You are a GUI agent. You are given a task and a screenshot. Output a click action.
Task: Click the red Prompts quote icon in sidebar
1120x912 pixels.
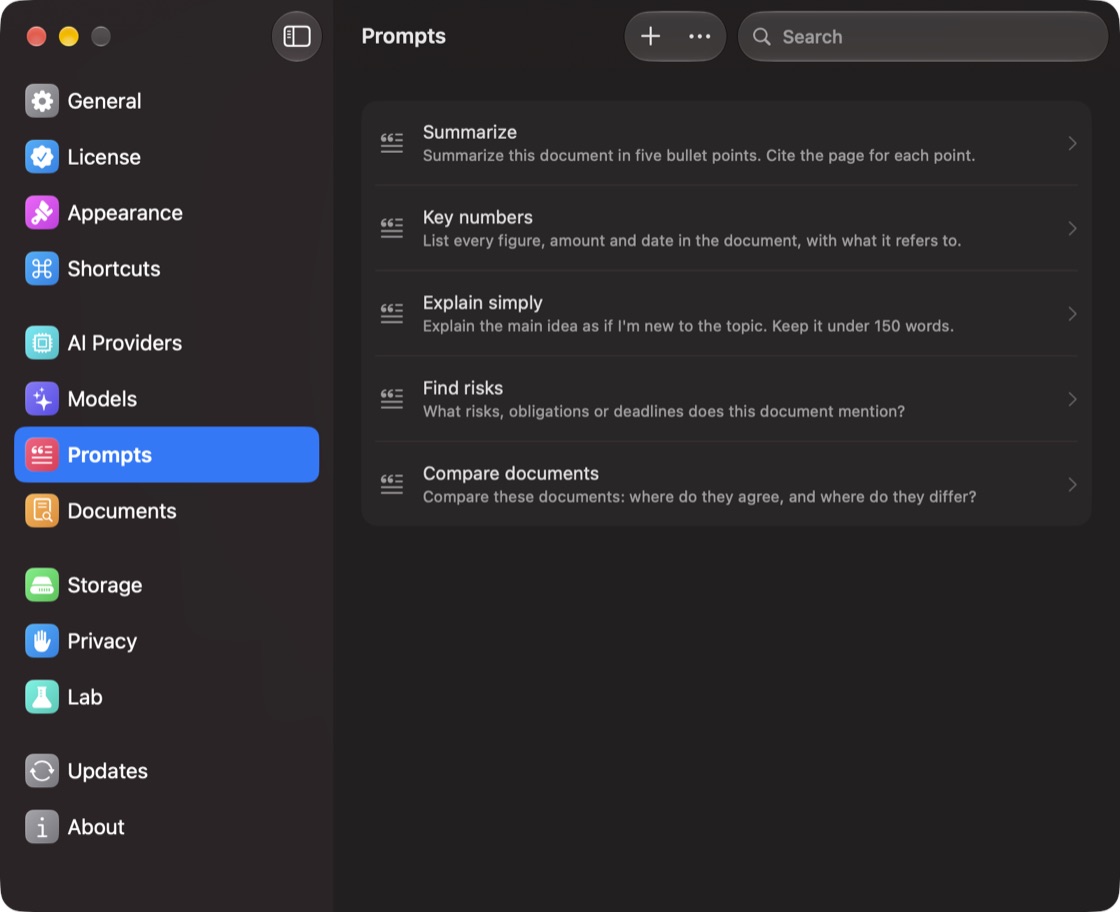41,454
